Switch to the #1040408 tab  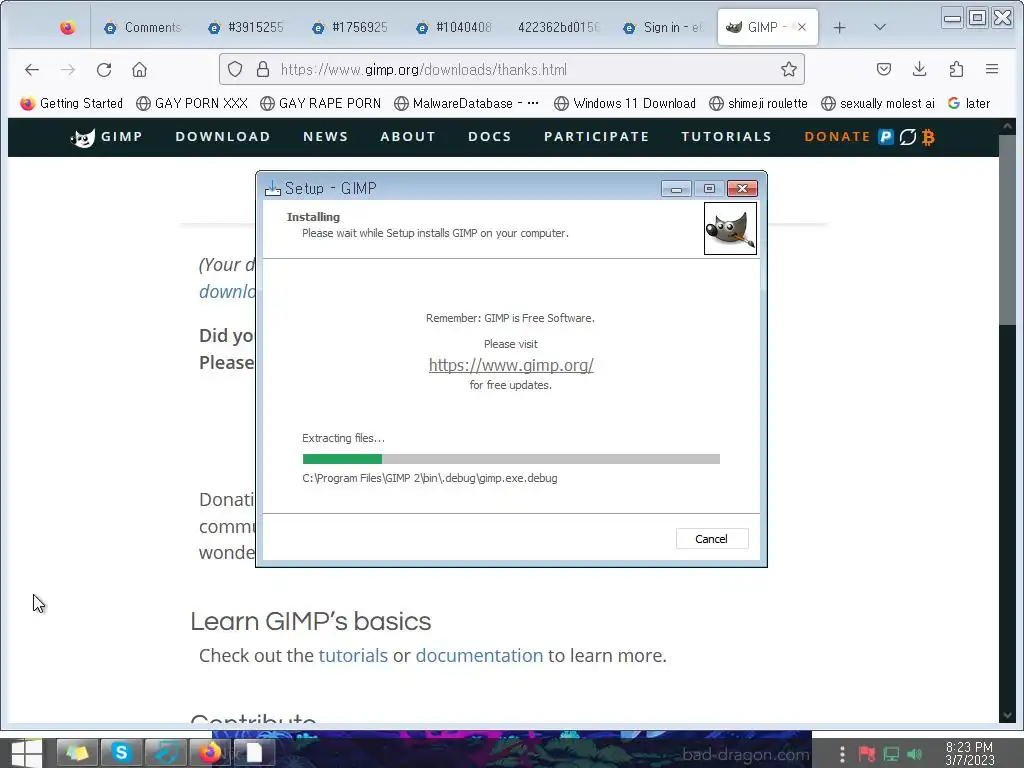coord(453,27)
